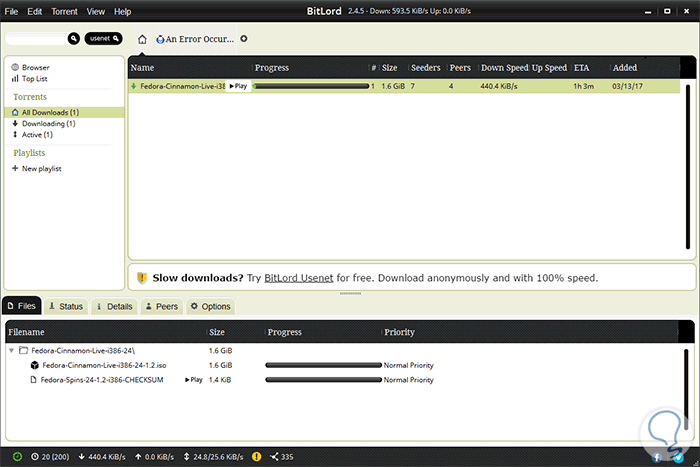Screen dimensions: 700x467
Task: Click the yellow warning status icon
Action: click(x=257, y=457)
